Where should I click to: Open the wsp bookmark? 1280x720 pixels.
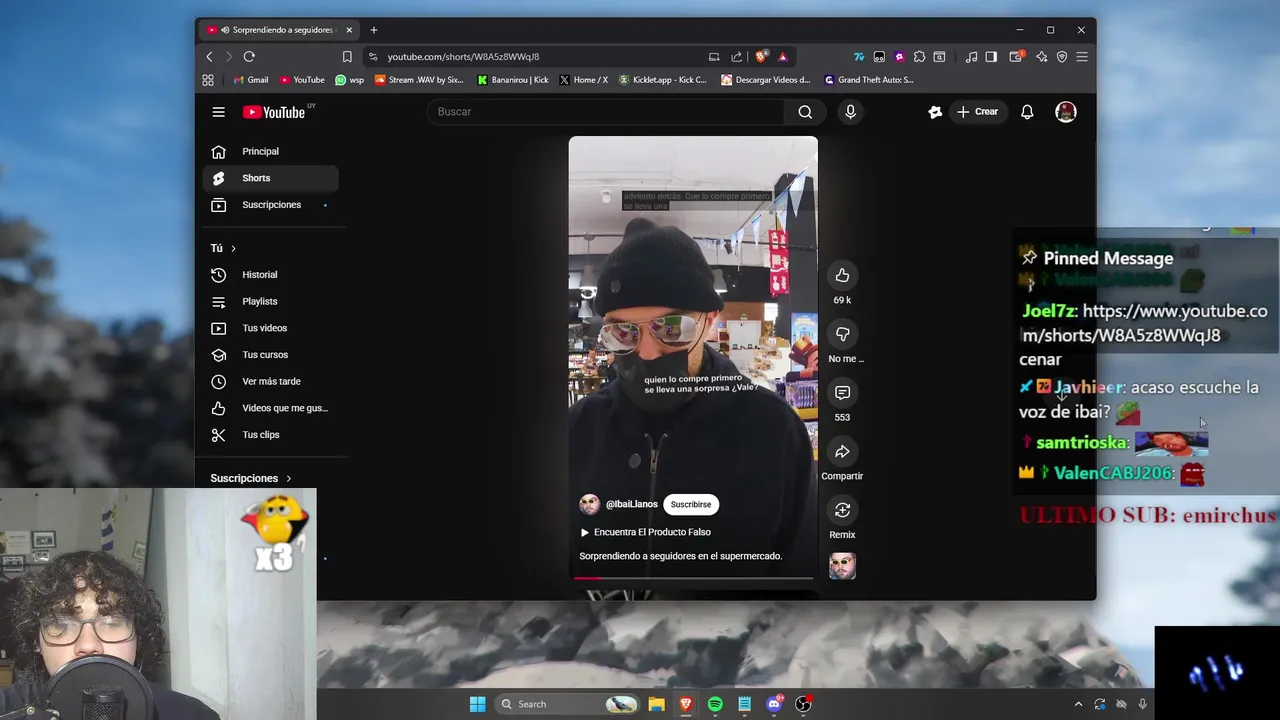coord(350,80)
